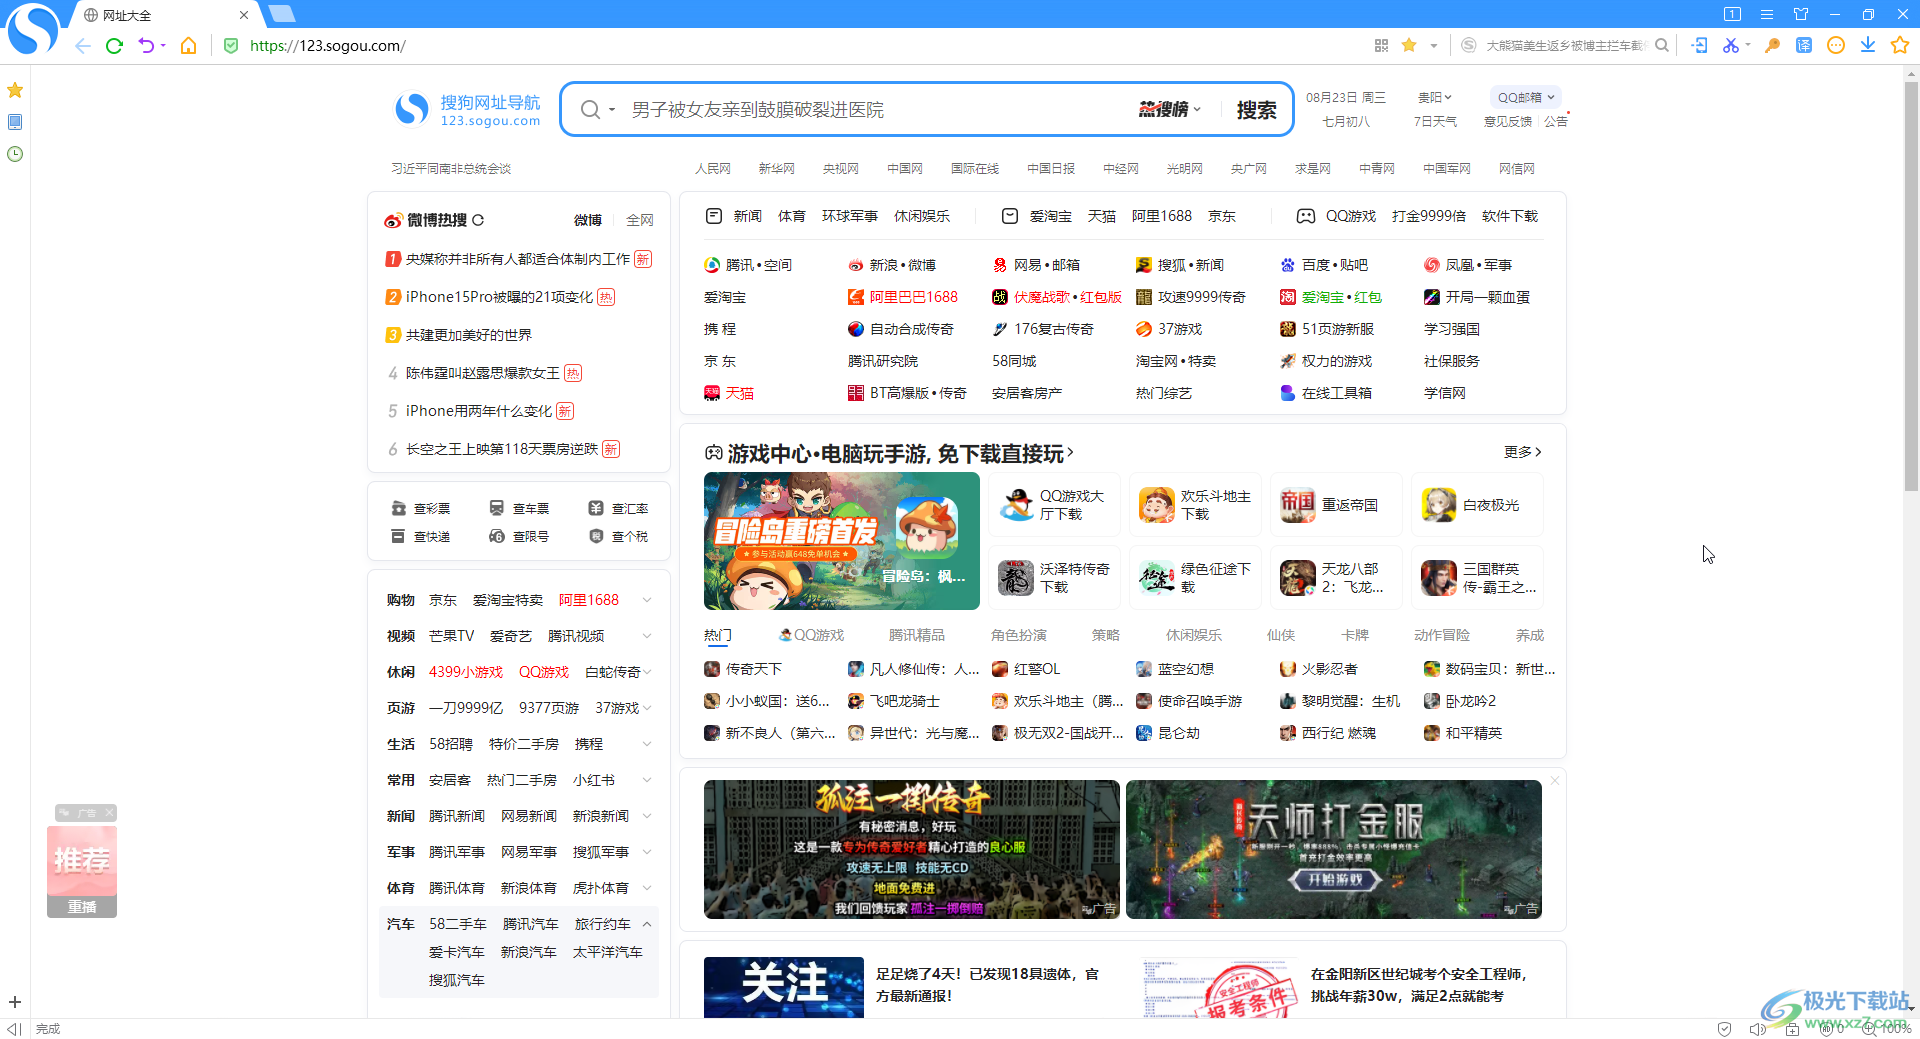
Task: Click the 重播 button on the floating ad
Action: pos(82,907)
